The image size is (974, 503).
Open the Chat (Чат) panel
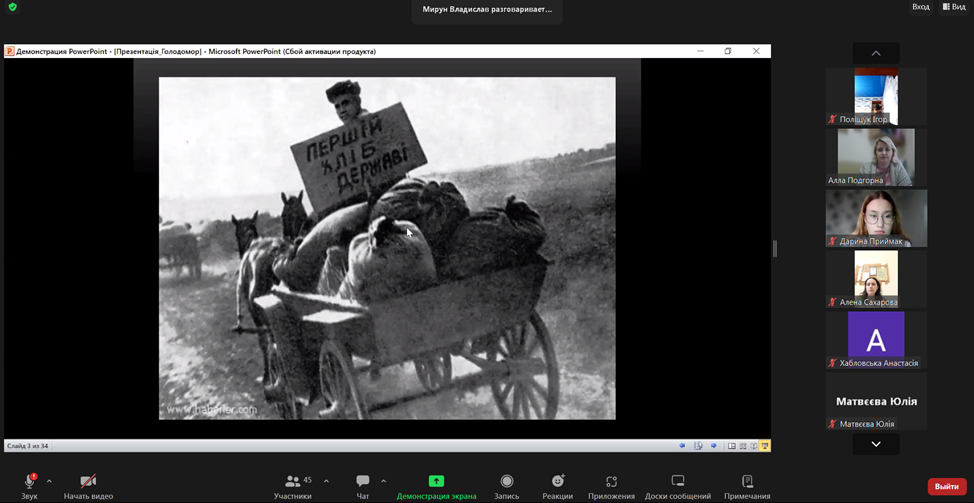click(x=362, y=482)
